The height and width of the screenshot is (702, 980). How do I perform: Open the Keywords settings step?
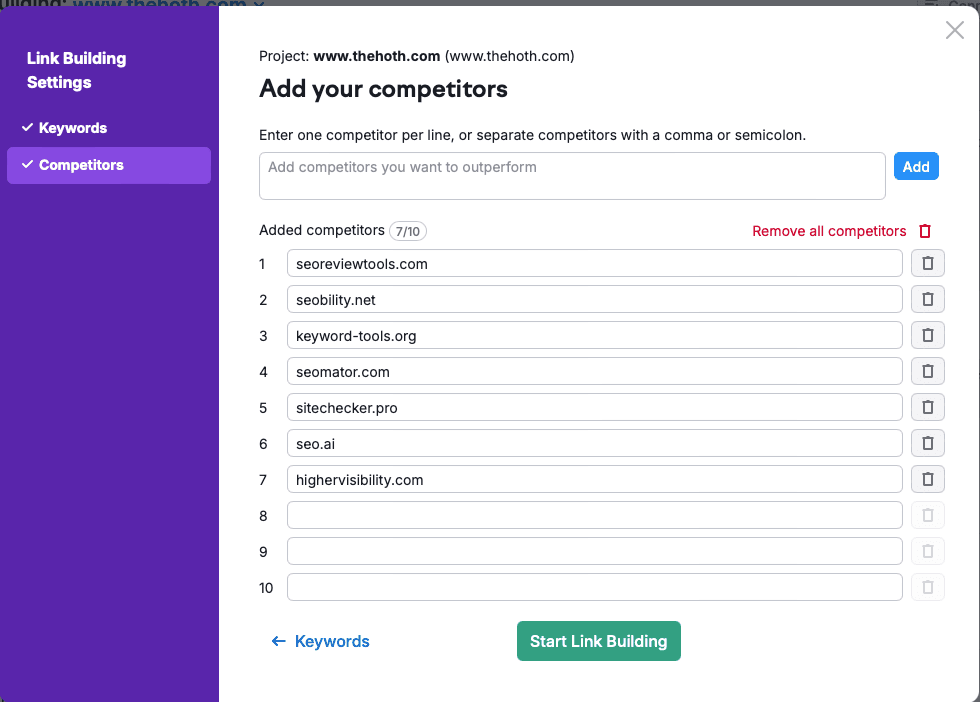[x=72, y=128]
